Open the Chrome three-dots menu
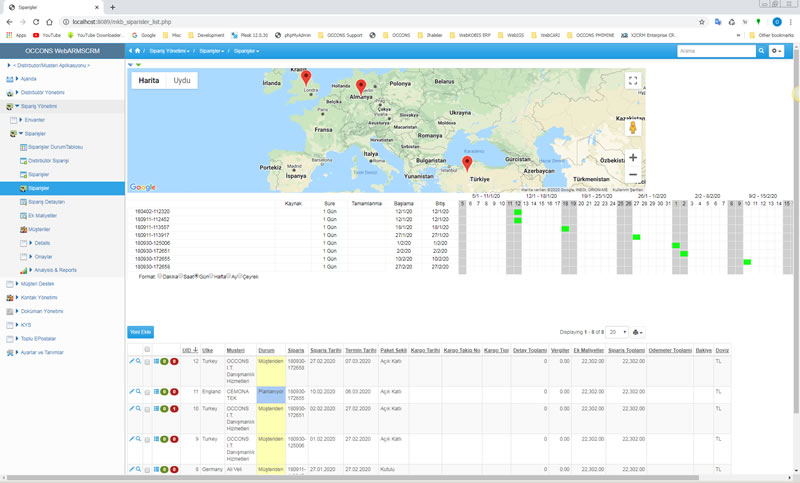Viewport: 800px width, 483px height. pos(791,22)
